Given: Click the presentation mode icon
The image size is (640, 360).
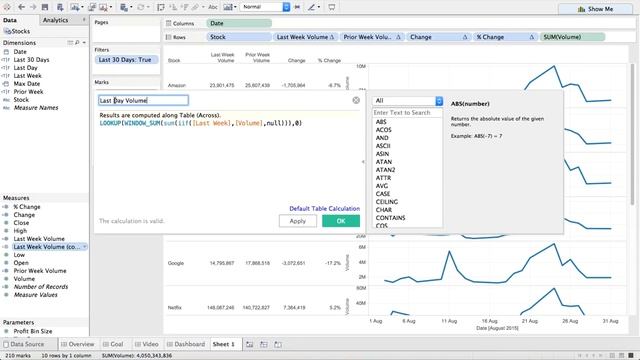Looking at the screenshot, I should click(332, 7).
